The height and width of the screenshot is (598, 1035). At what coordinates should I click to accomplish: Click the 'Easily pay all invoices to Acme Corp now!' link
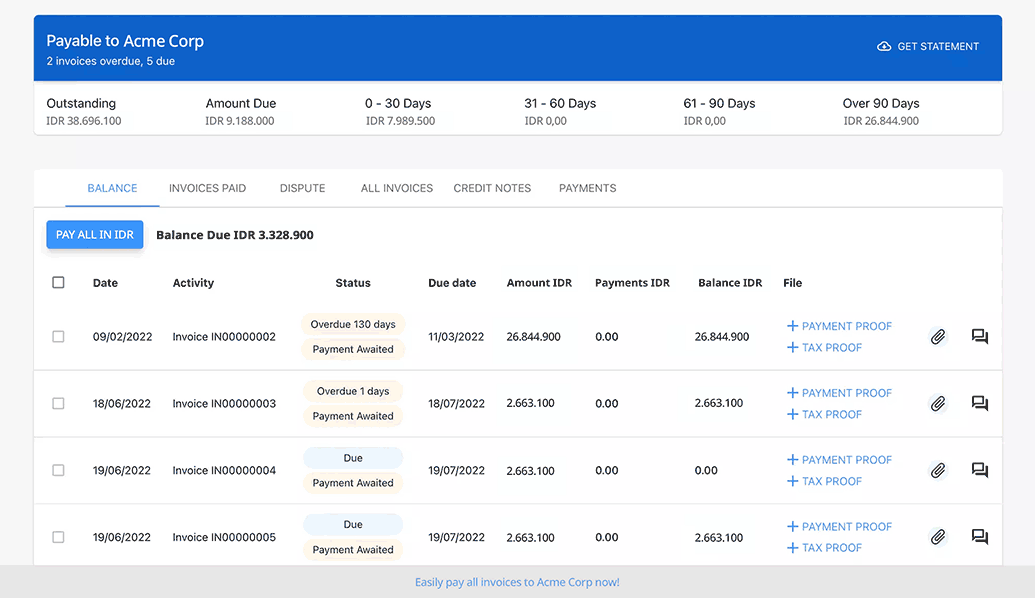(517, 582)
